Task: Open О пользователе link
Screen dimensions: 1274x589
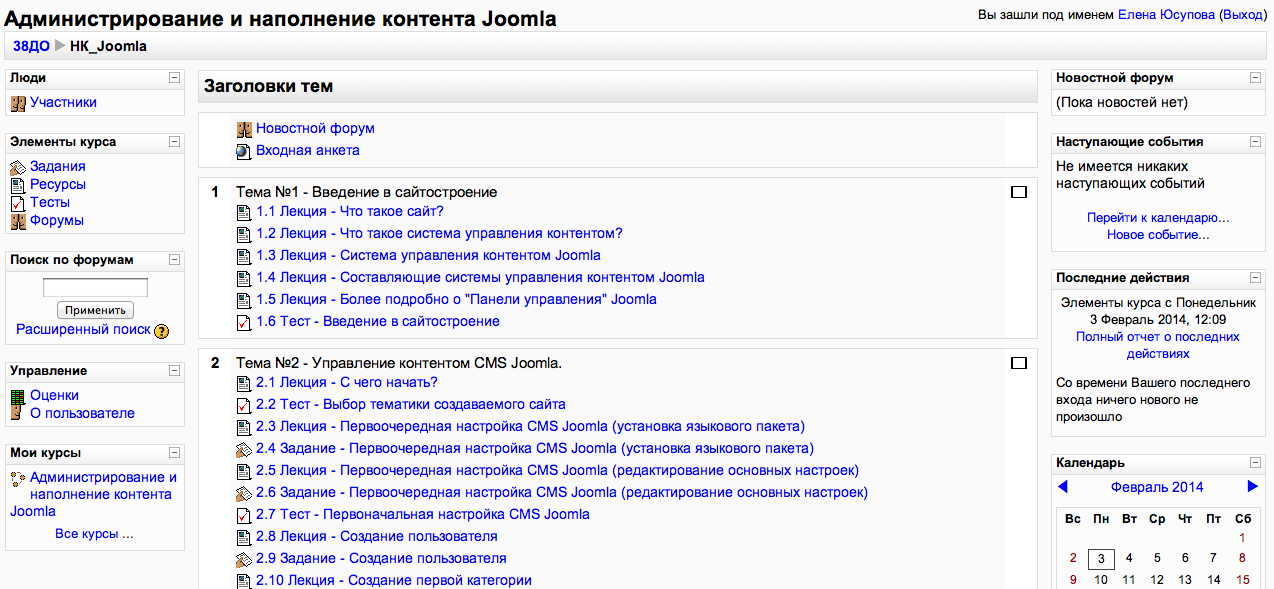Action: click(x=82, y=413)
